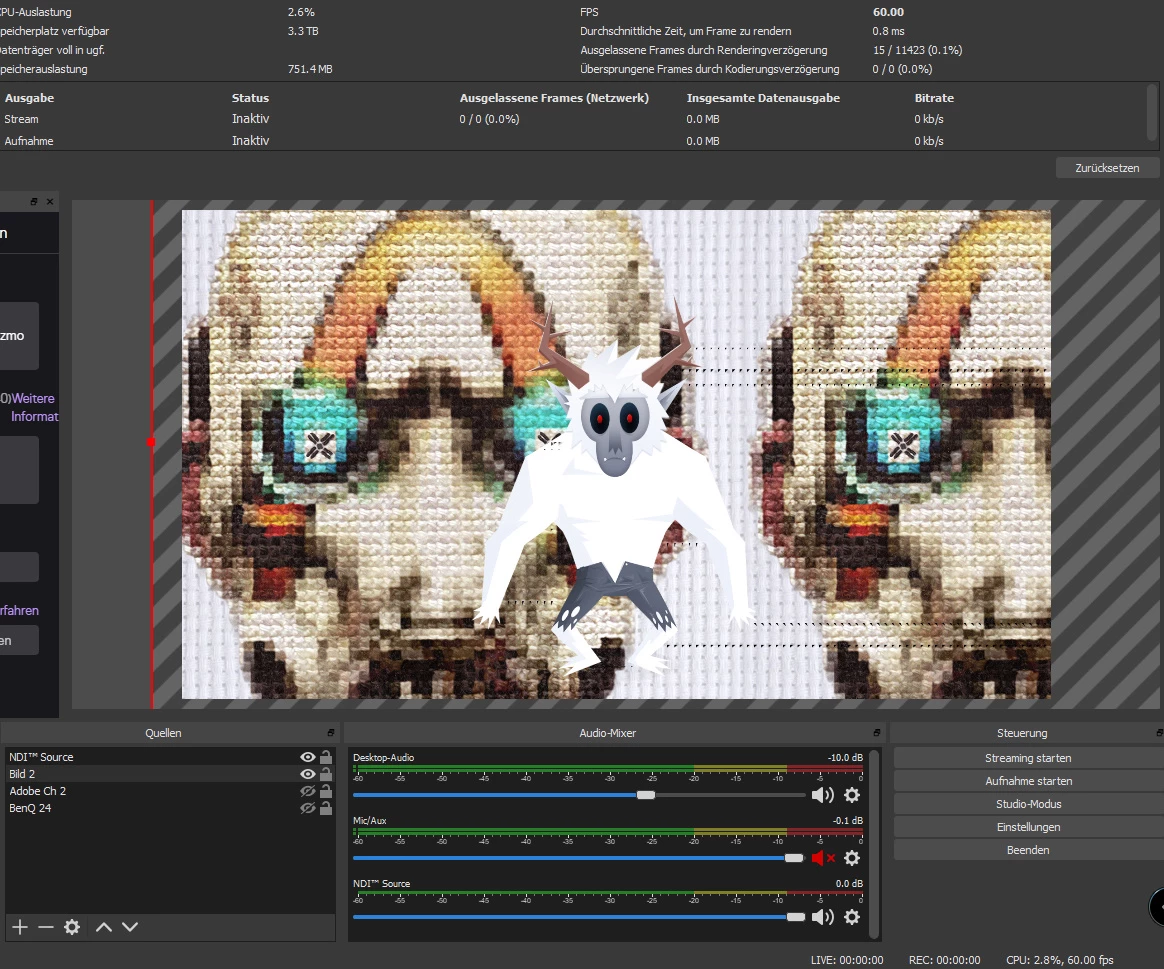Click the red transform handle on preview edge
The height and width of the screenshot is (969, 1164).
151,442
